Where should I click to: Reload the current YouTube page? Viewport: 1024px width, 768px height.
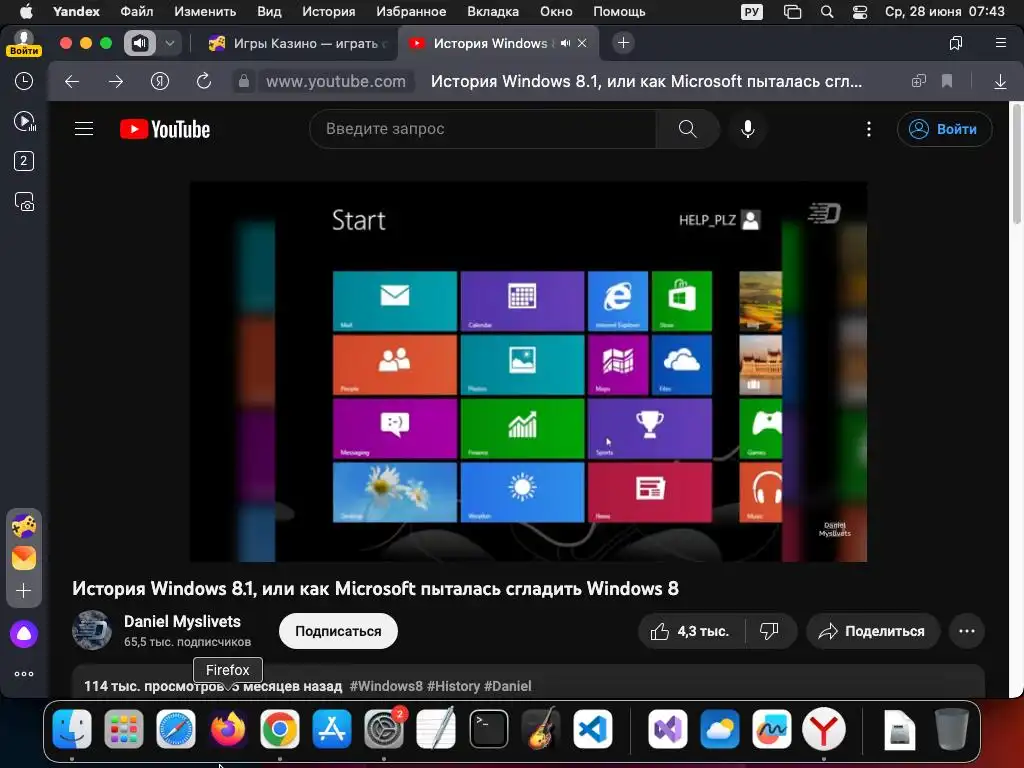(x=204, y=81)
